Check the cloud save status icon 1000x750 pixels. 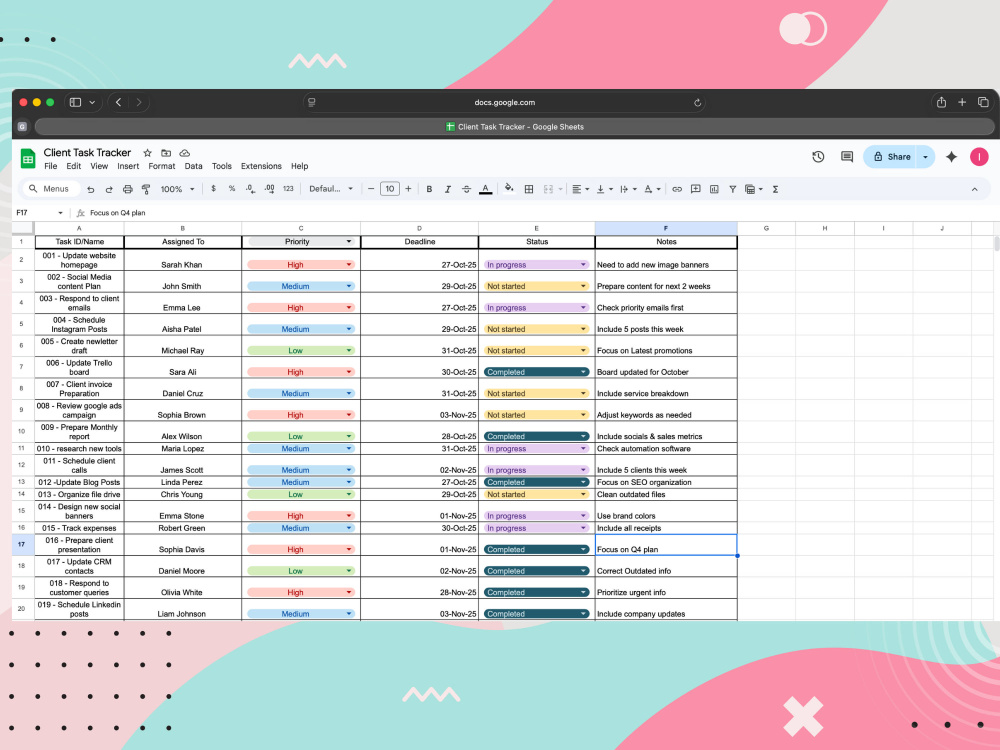(x=184, y=153)
